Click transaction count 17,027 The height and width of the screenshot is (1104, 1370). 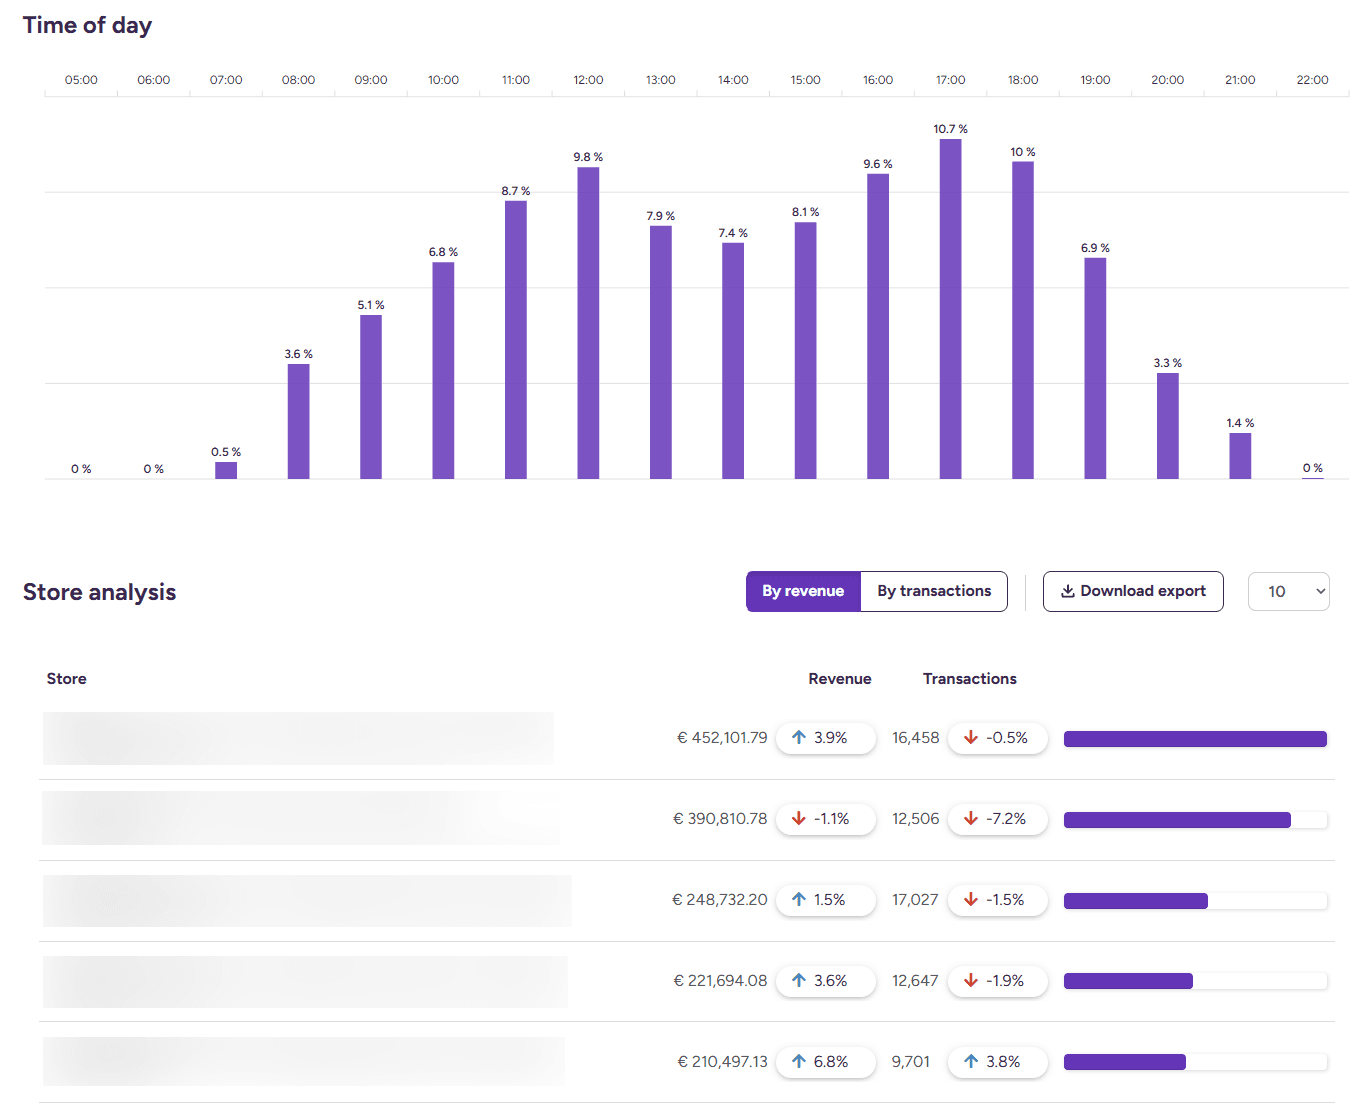point(916,900)
